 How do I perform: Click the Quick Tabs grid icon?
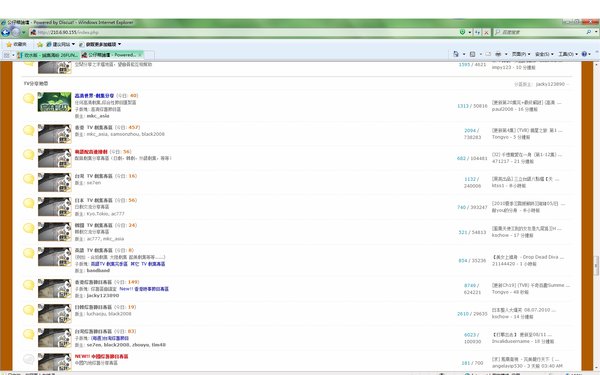[7, 55]
